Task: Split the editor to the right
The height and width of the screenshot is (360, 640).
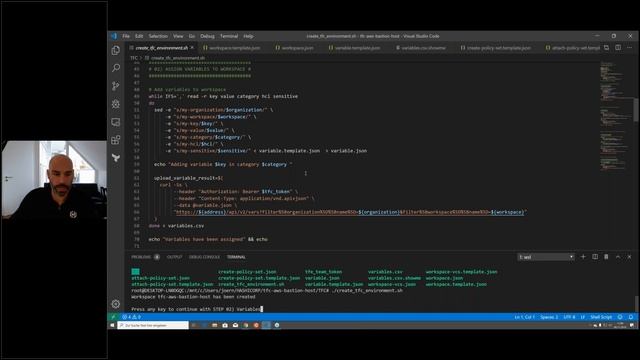Action: (618, 48)
